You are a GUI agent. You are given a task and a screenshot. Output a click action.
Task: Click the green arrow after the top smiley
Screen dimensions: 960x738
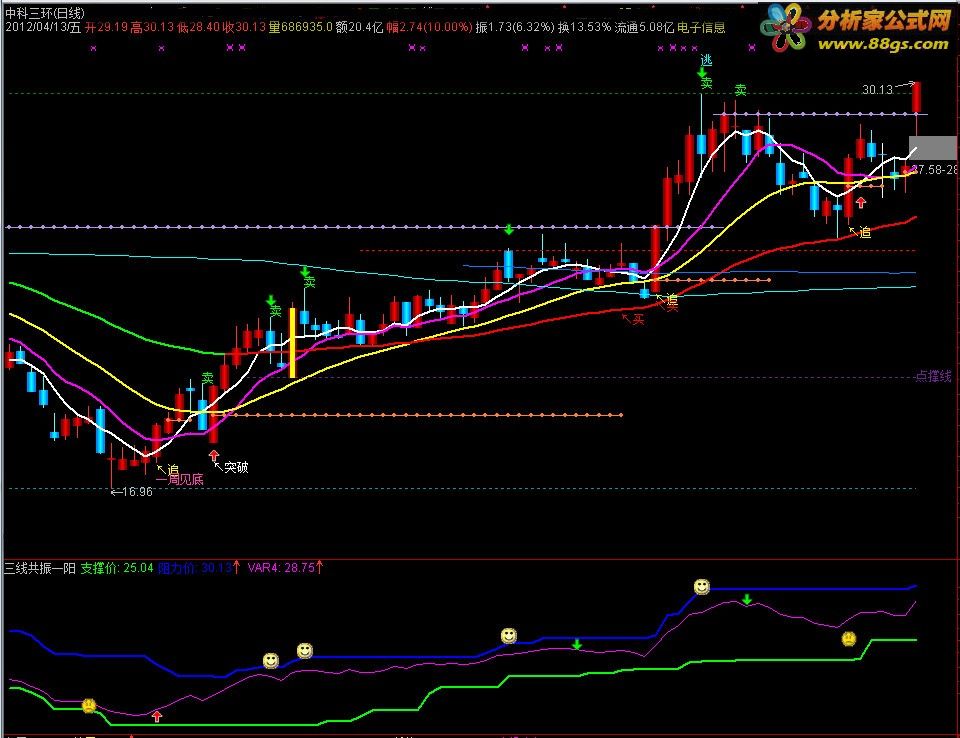(x=747, y=599)
